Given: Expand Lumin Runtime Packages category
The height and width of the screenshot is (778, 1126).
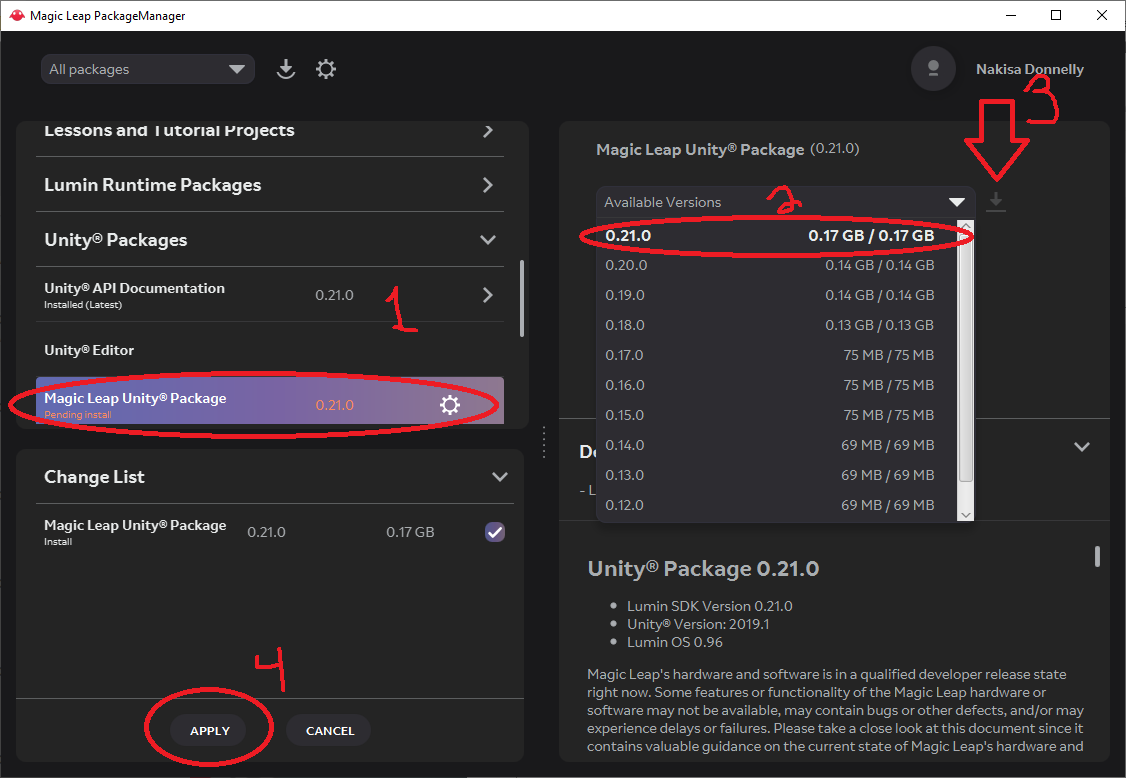Looking at the screenshot, I should coord(270,185).
